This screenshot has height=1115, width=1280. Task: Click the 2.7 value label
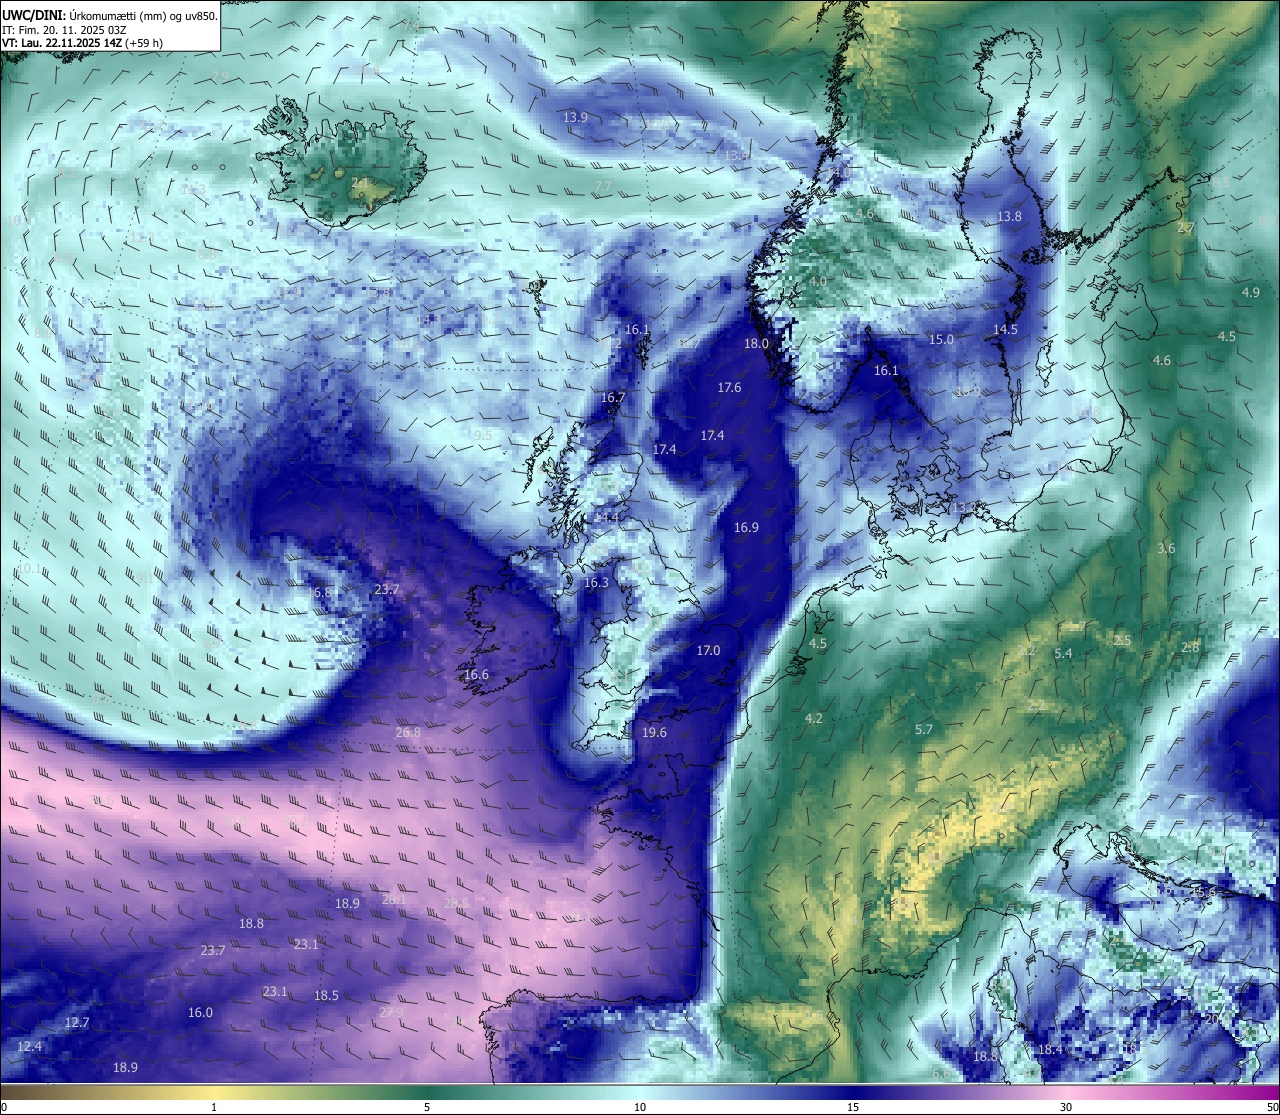[1186, 228]
